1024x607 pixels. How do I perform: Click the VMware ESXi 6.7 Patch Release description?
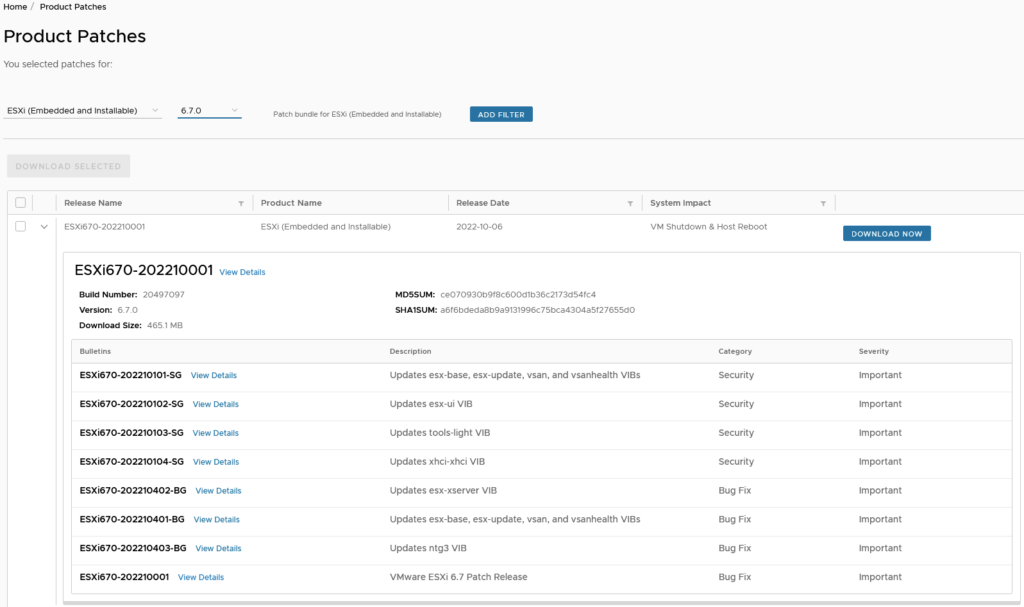tap(458, 577)
